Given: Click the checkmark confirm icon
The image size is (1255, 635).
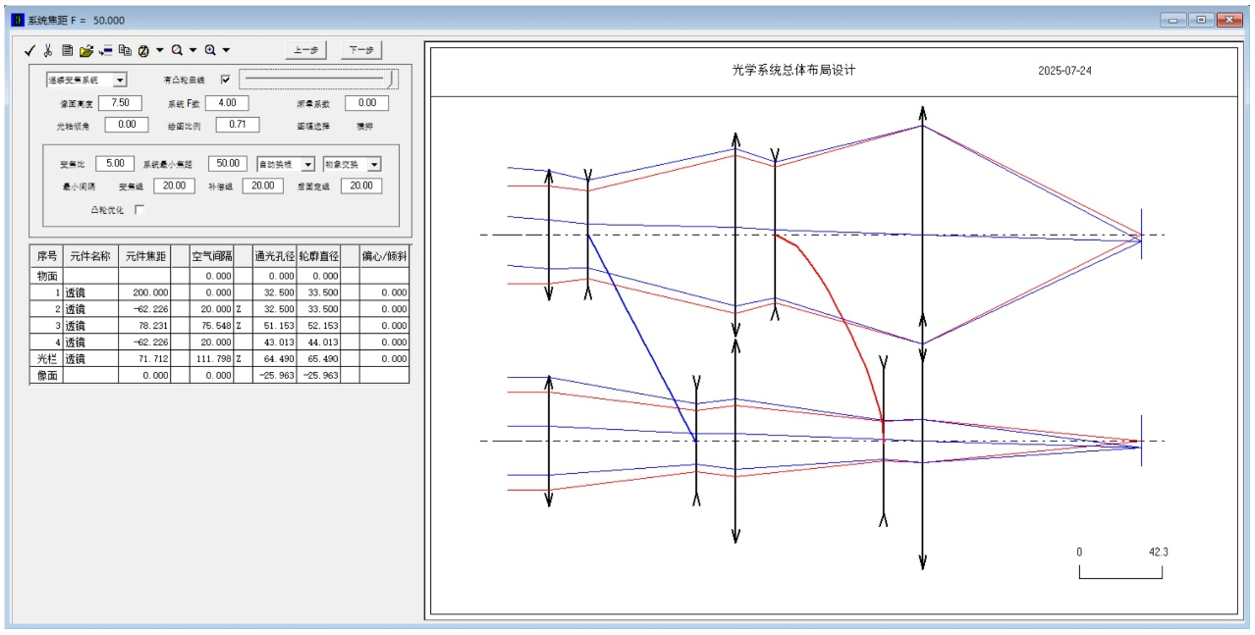Looking at the screenshot, I should pyautogui.click(x=30, y=50).
